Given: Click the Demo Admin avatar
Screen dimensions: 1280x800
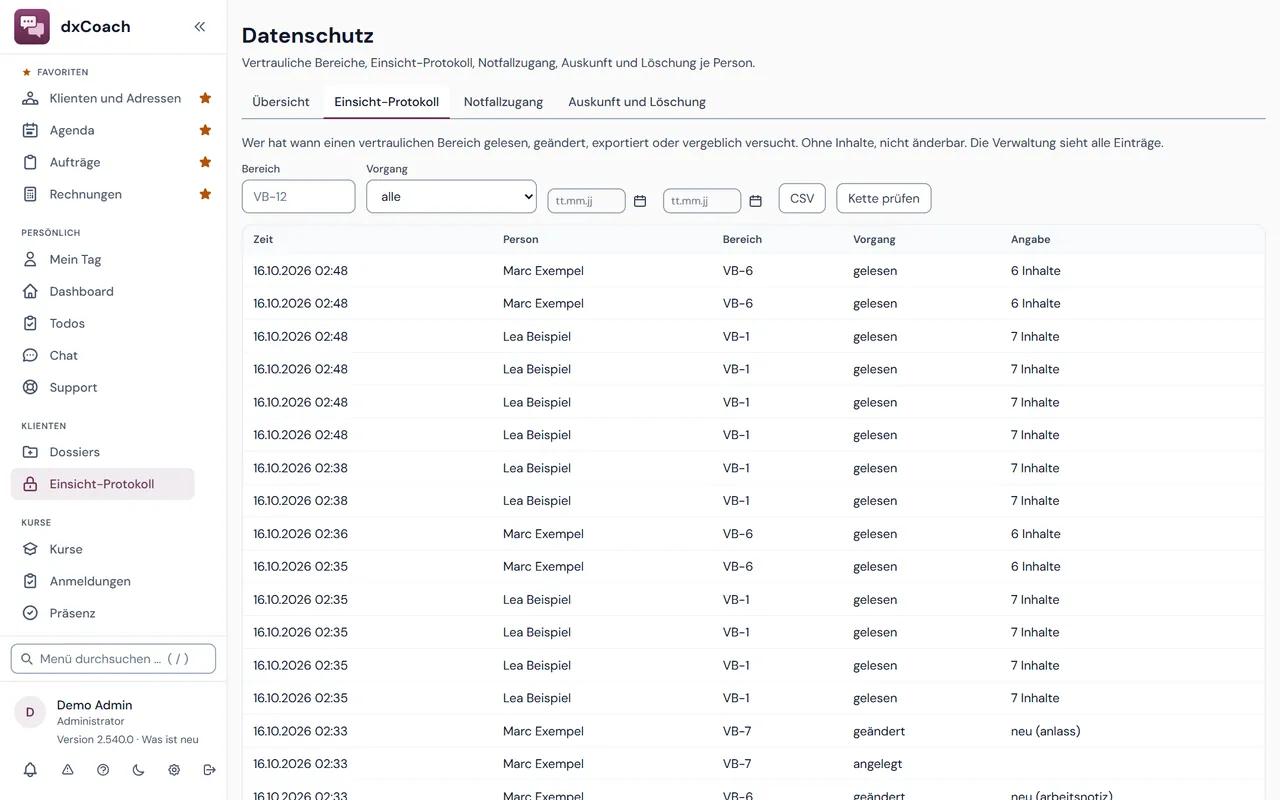Looking at the screenshot, I should pyautogui.click(x=30, y=712).
